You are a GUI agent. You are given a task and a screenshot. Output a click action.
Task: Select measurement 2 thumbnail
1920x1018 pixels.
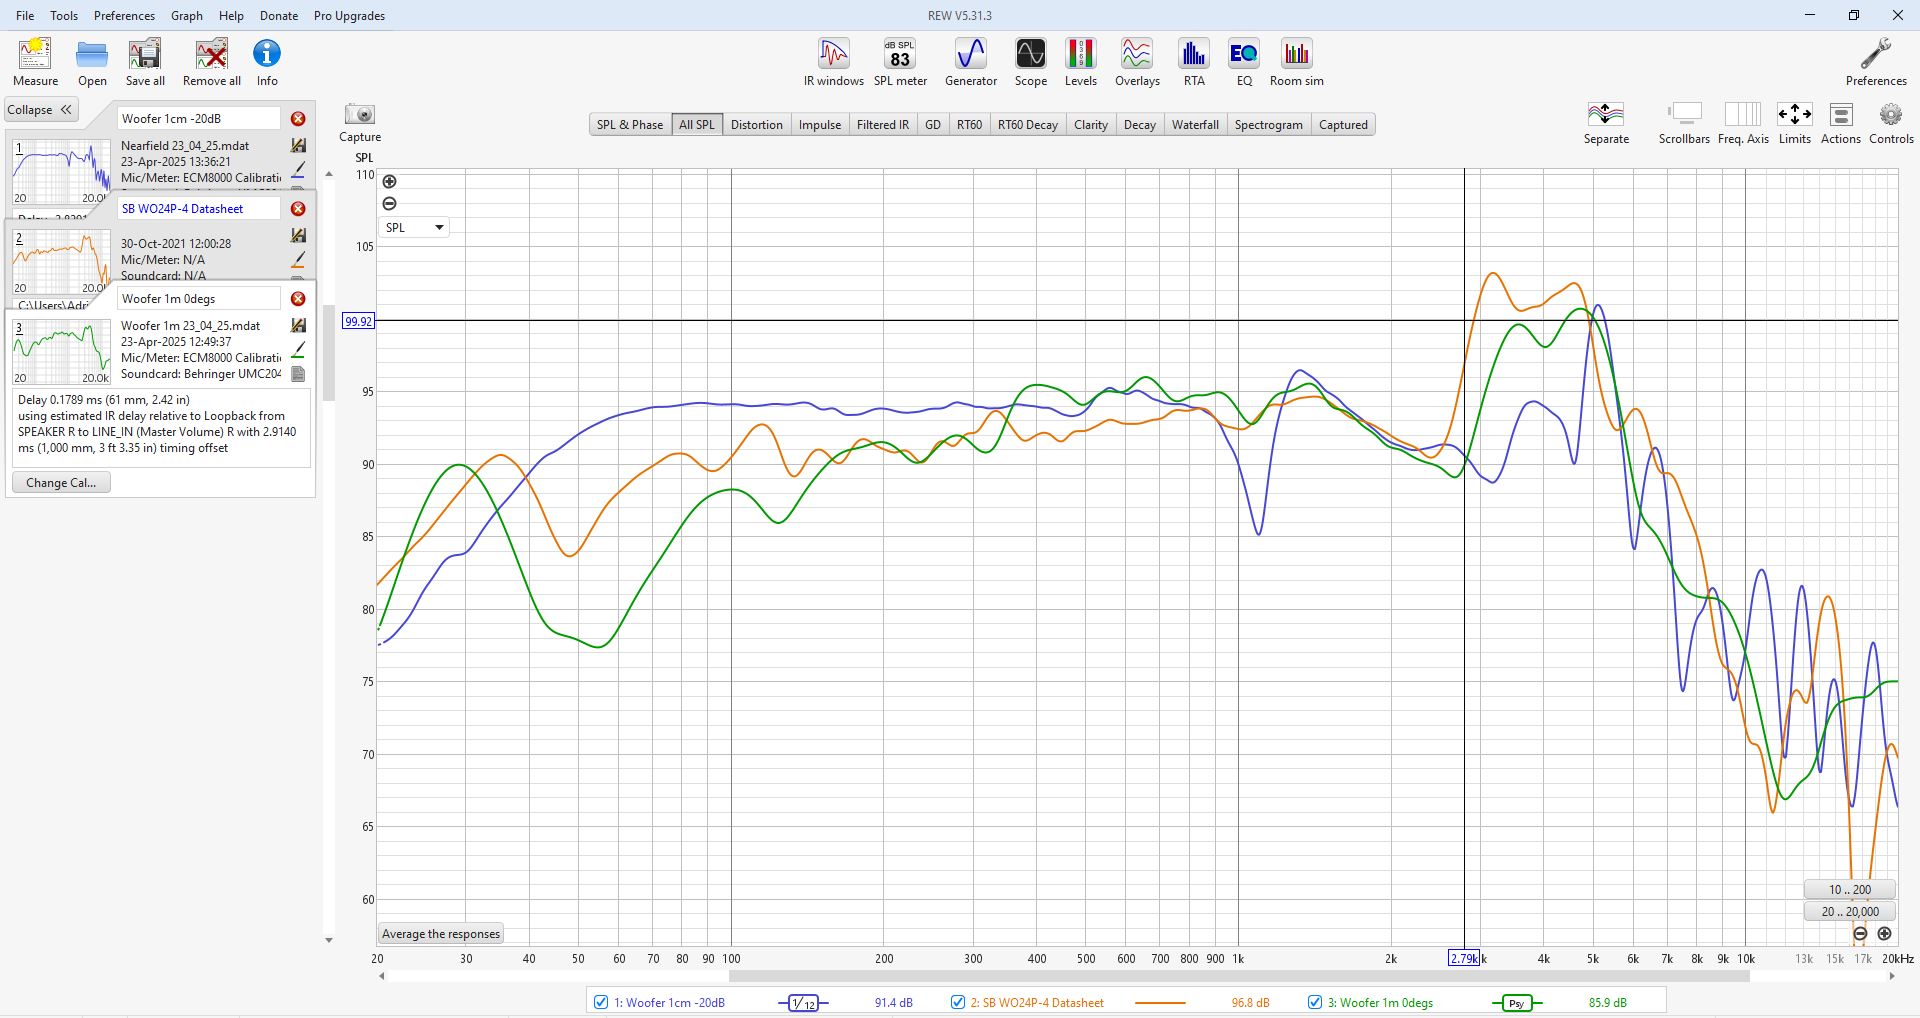tap(61, 262)
